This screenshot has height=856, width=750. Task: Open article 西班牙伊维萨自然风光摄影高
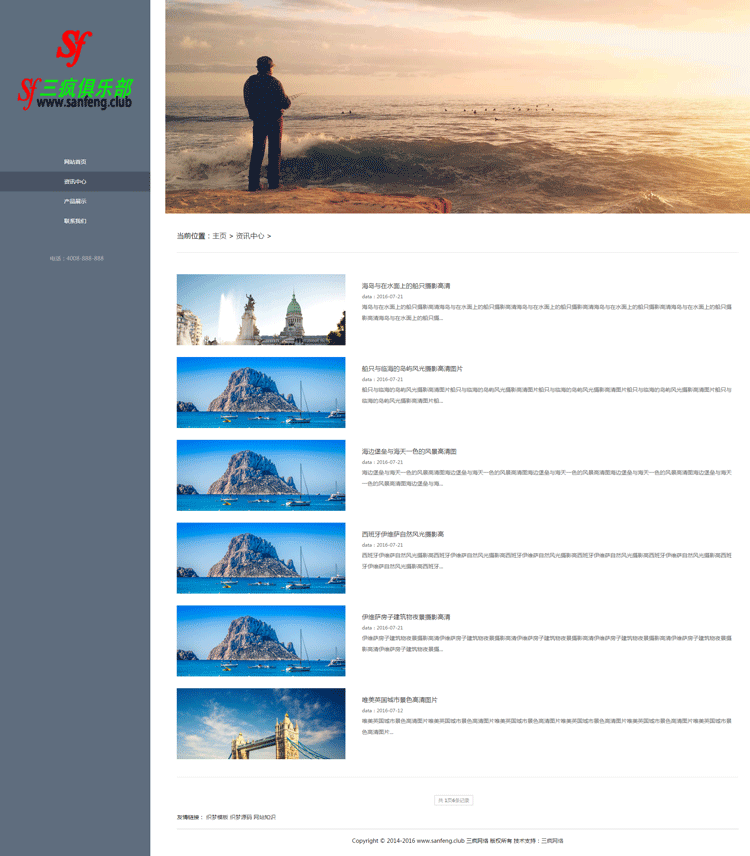(403, 534)
